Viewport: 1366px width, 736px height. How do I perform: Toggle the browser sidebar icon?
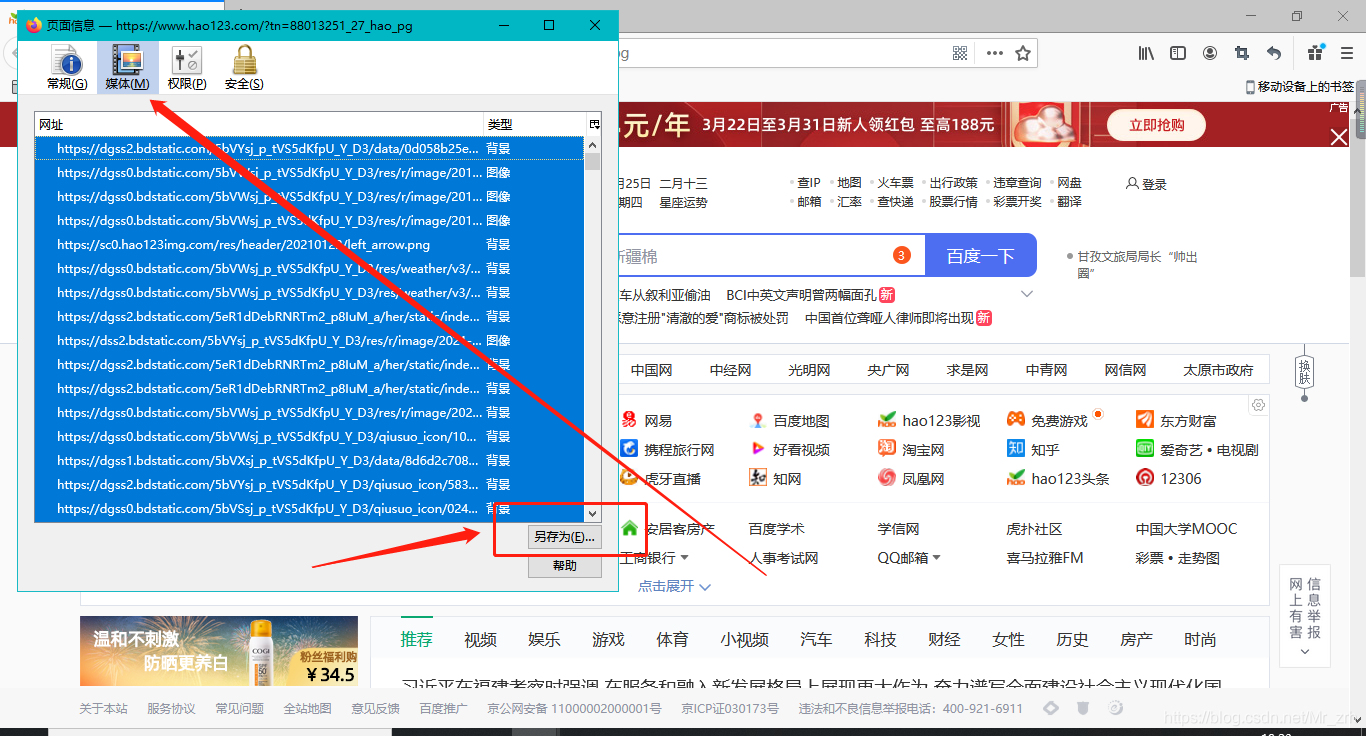[1177, 53]
